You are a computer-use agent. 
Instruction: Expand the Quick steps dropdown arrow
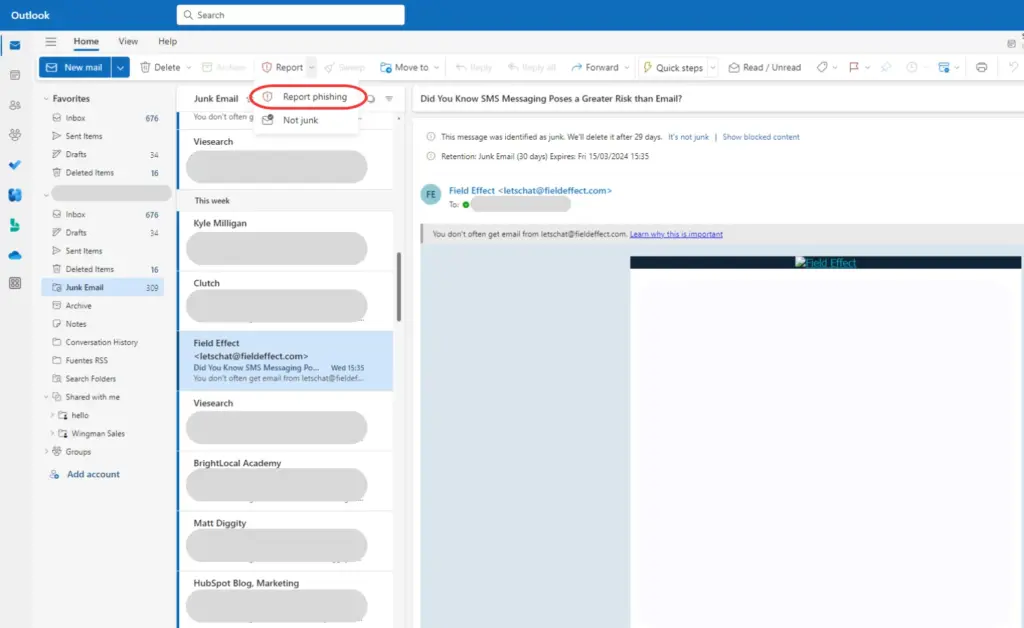[x=712, y=67]
